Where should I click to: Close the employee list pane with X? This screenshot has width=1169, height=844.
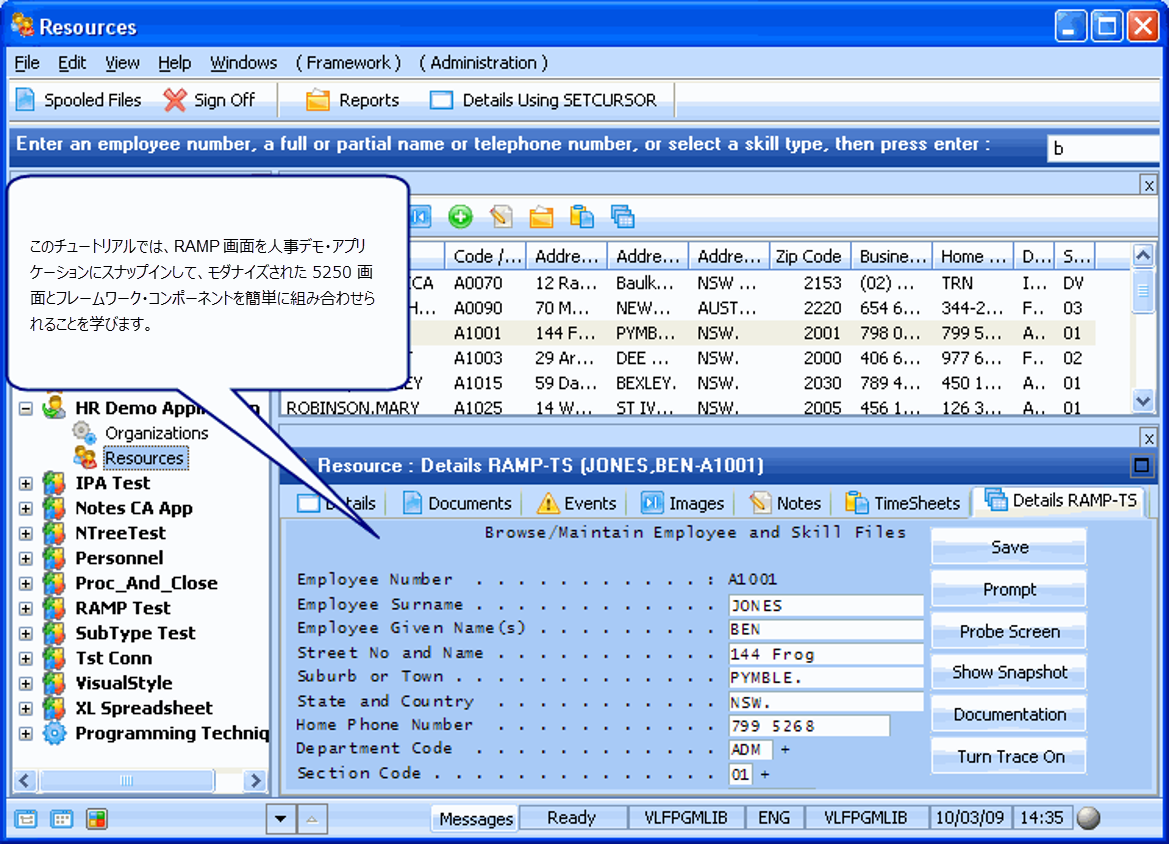[x=1148, y=185]
